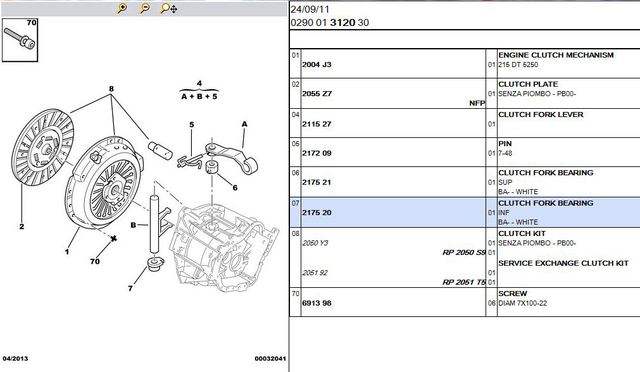The height and width of the screenshot is (372, 640).
Task: Click CLUTCH PLATE description
Action: pyautogui.click(x=528, y=84)
